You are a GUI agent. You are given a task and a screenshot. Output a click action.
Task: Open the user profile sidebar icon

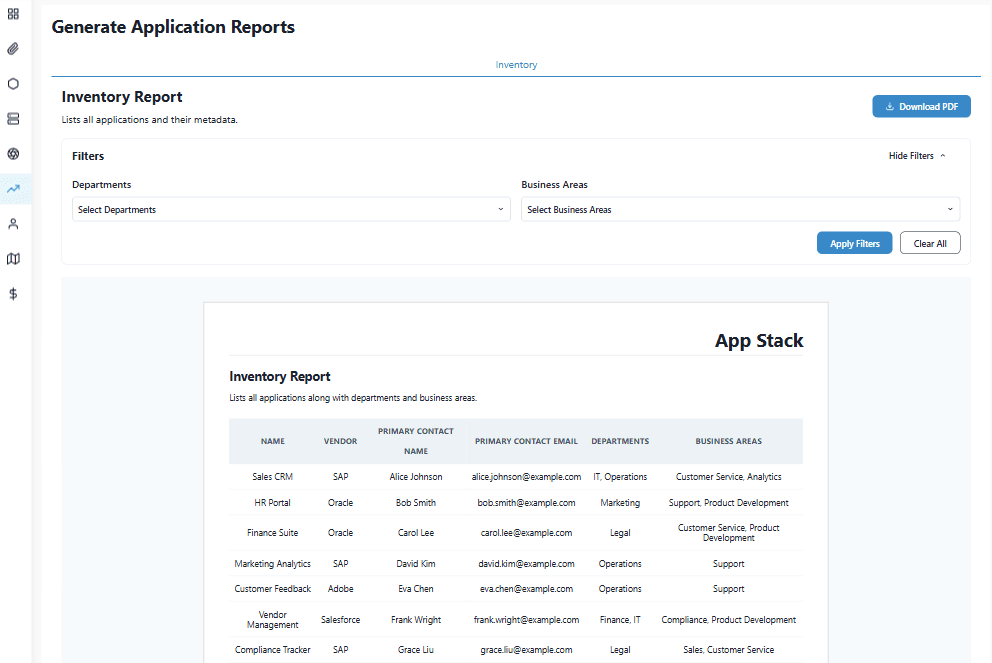click(13, 224)
